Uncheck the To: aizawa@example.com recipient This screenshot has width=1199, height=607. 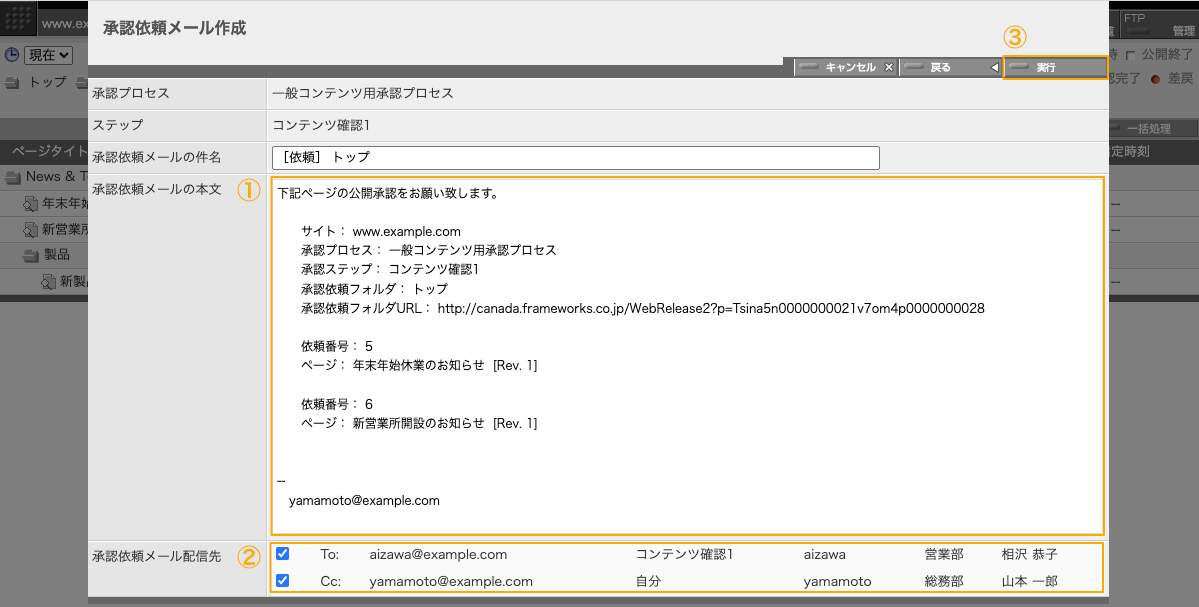coord(283,554)
